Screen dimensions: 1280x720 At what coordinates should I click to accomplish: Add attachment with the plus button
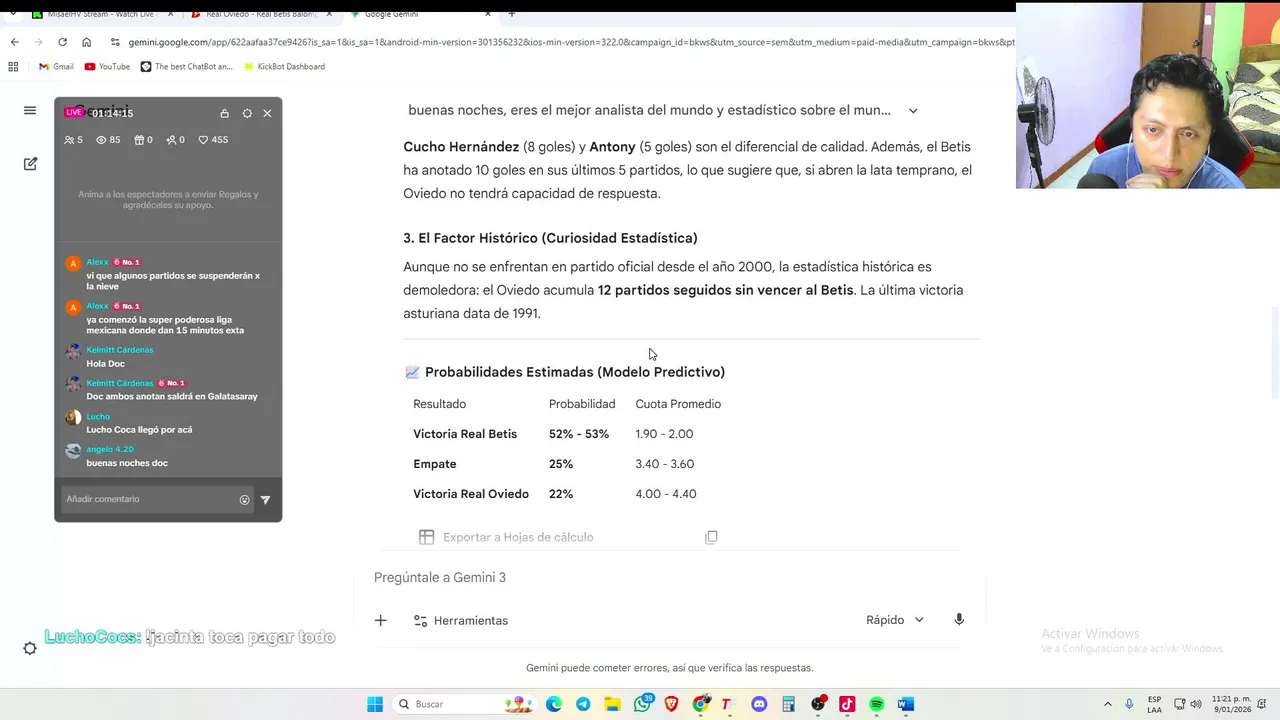(380, 621)
